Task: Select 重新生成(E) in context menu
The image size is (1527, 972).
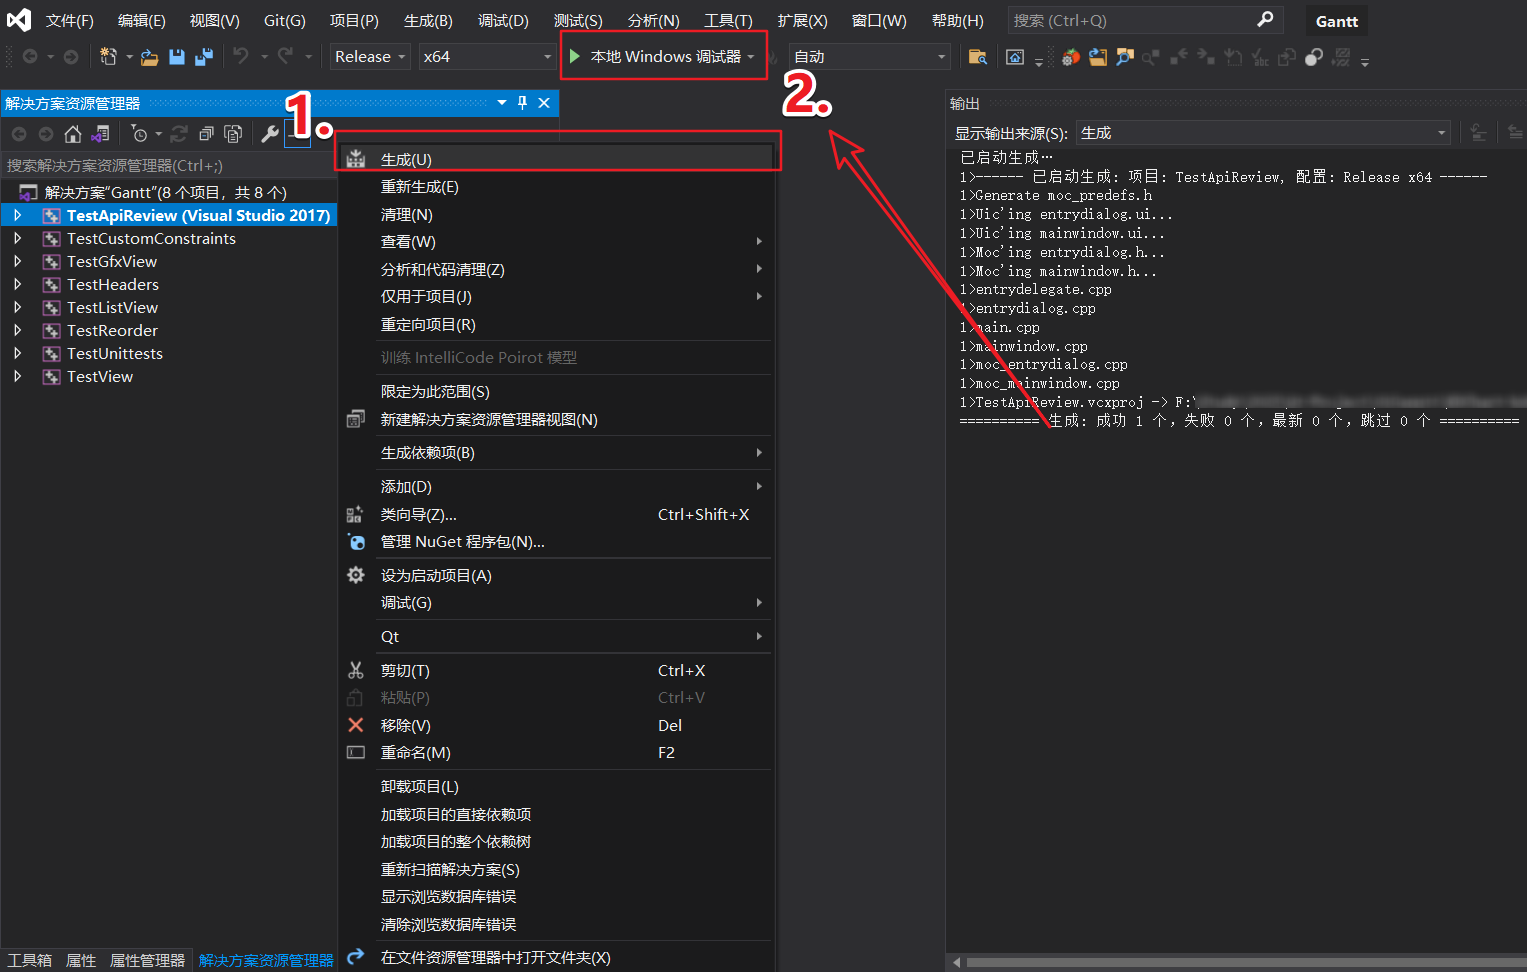Action: pyautogui.click(x=556, y=187)
